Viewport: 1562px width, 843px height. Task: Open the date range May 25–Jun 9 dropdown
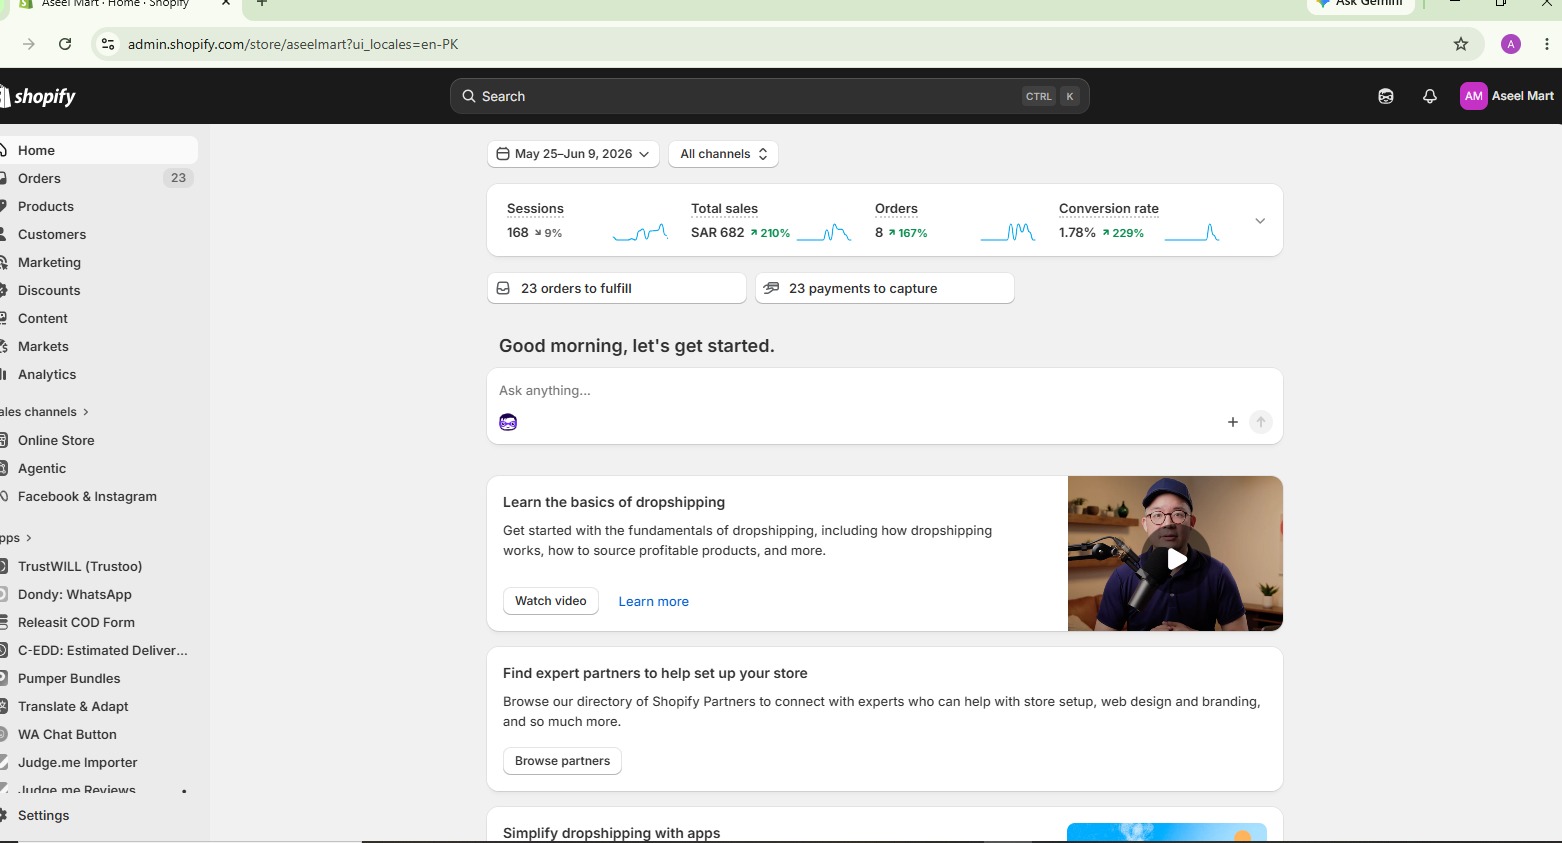tap(573, 154)
